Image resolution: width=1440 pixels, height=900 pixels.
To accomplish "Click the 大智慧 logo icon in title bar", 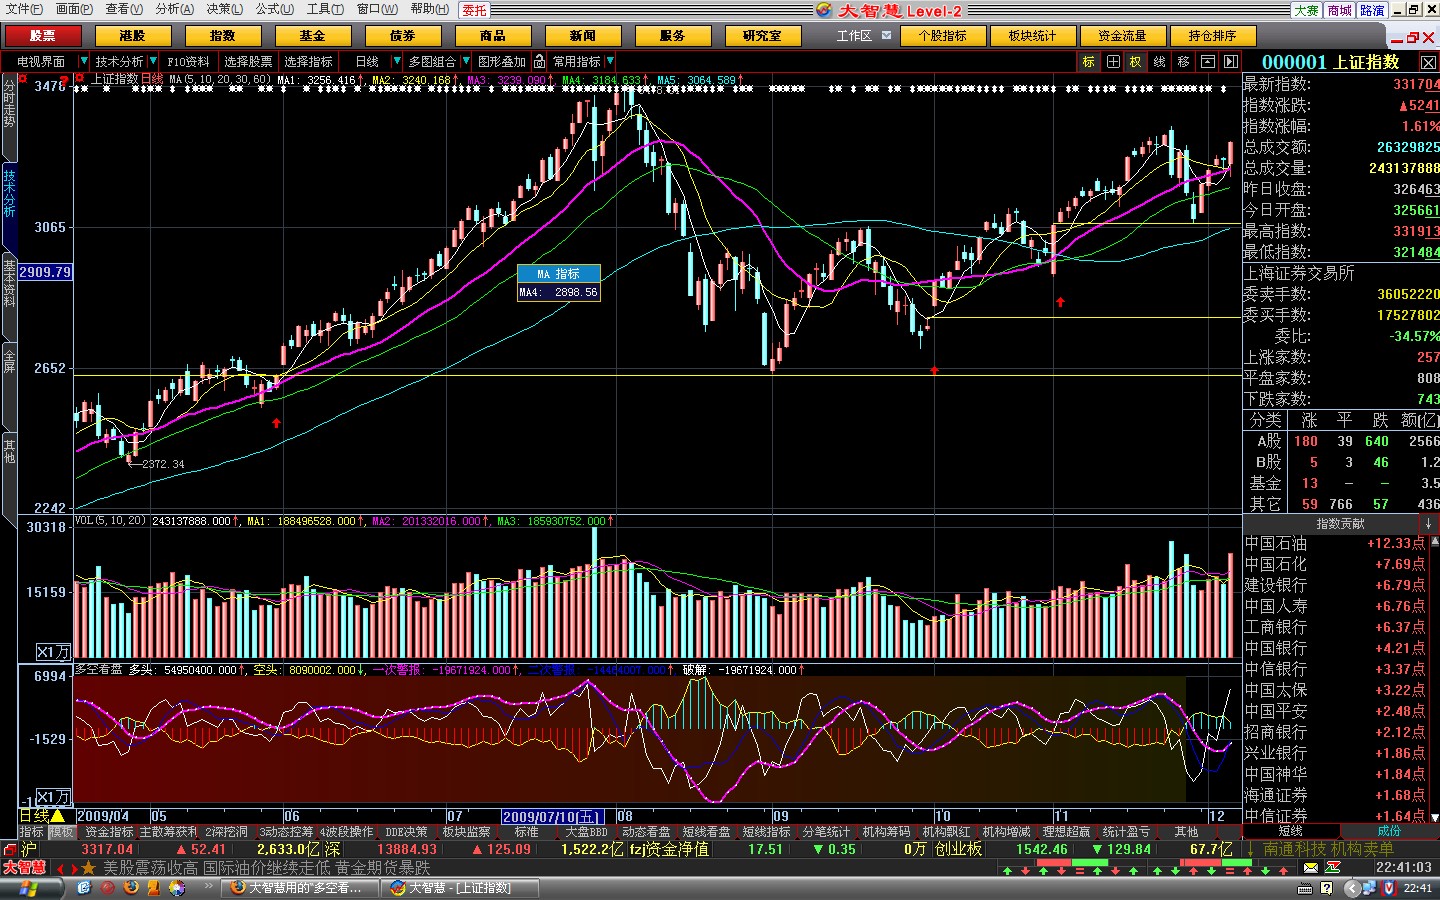I will 824,10.
